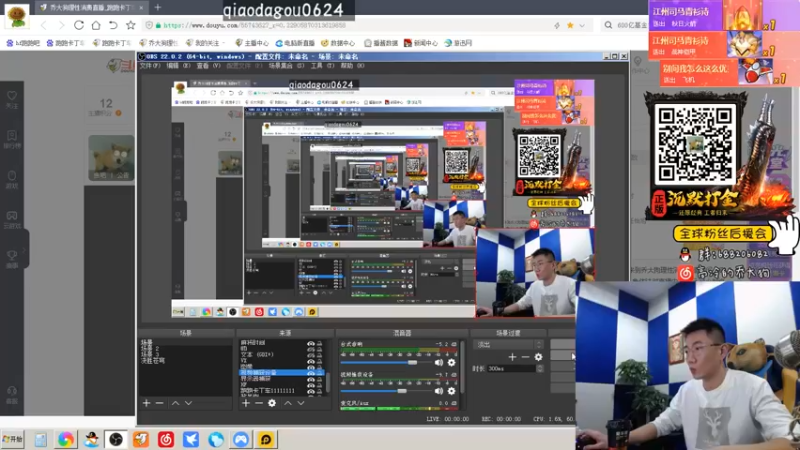800x450 pixels.
Task: Hide the 显示器捕获 source
Action: tap(310, 379)
